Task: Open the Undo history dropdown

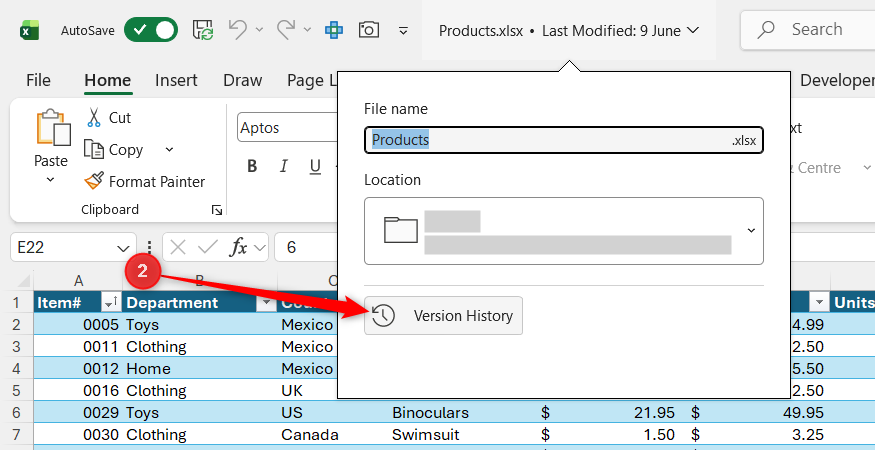Action: coord(259,30)
